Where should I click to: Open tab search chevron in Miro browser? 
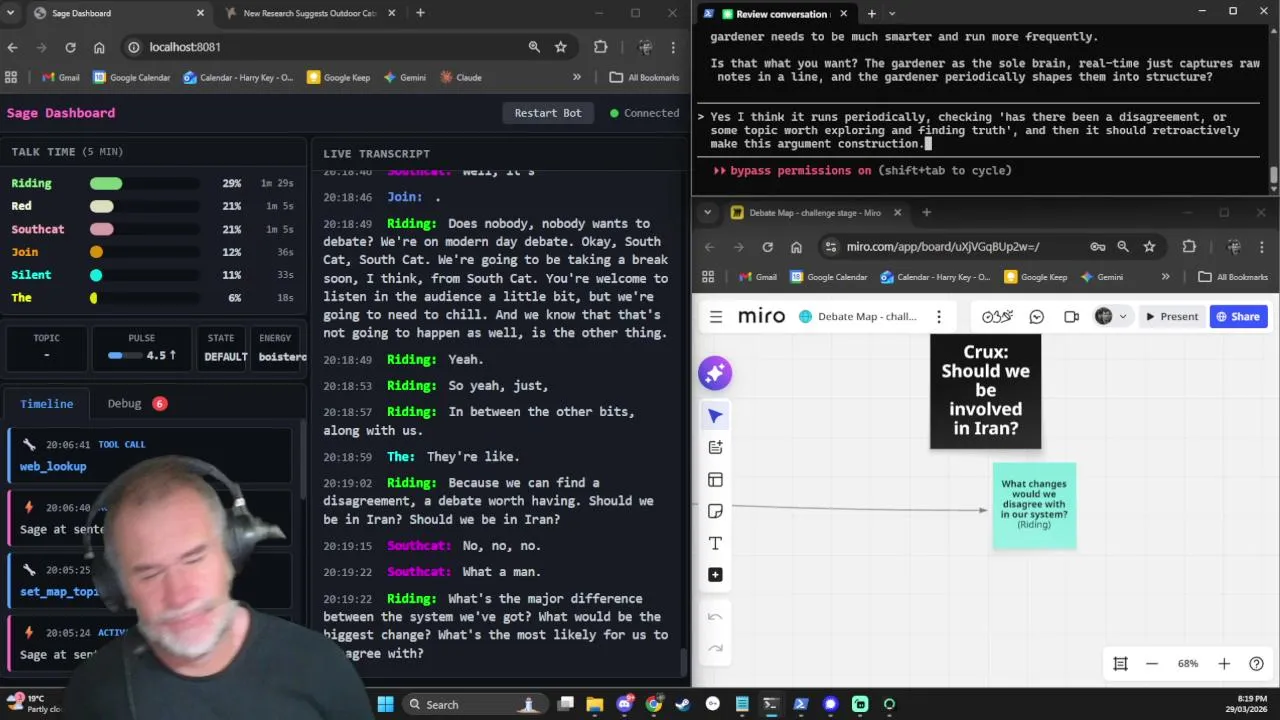[x=708, y=212]
